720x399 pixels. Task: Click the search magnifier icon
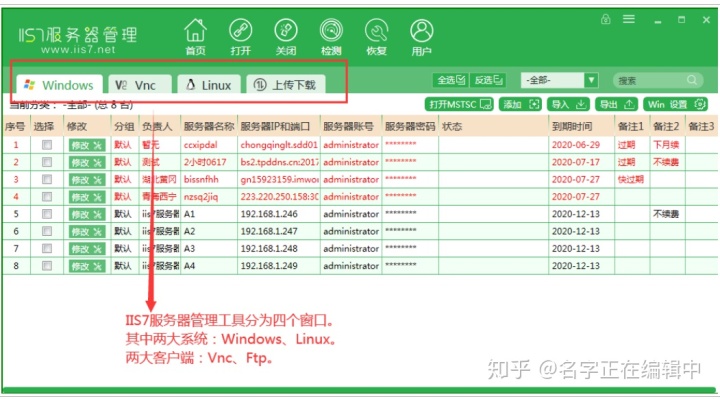(x=692, y=80)
